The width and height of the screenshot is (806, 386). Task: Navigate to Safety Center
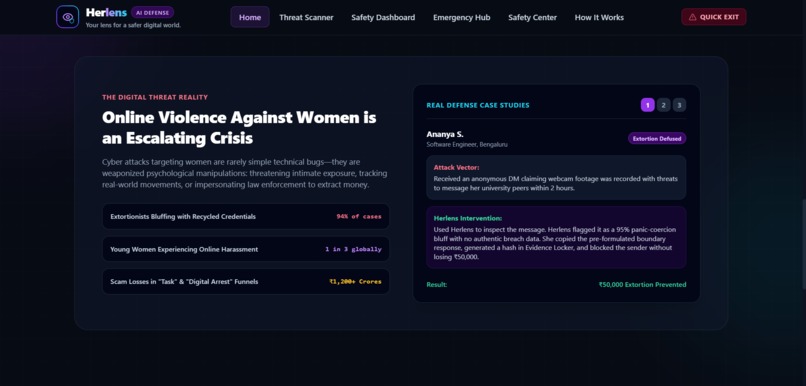[533, 17]
